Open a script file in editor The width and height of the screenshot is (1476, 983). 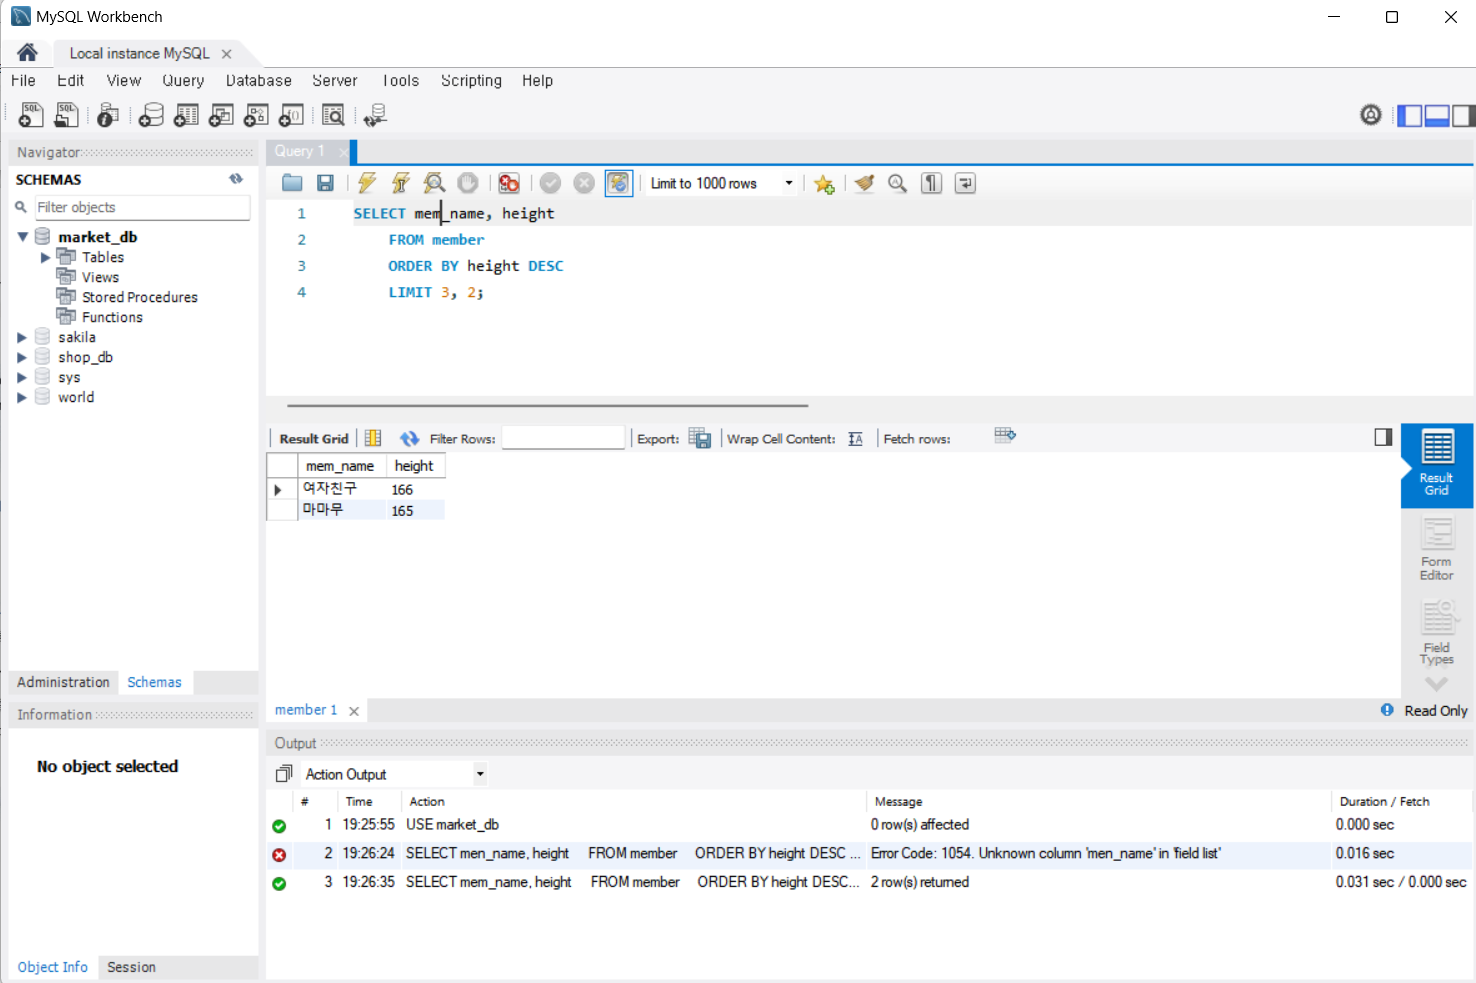pyautogui.click(x=292, y=183)
